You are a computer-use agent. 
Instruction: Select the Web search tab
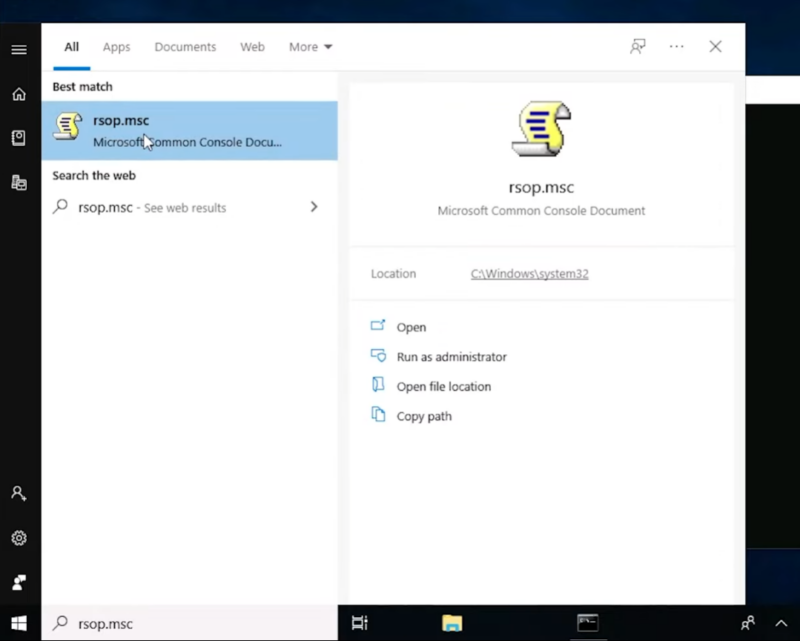coord(252,47)
